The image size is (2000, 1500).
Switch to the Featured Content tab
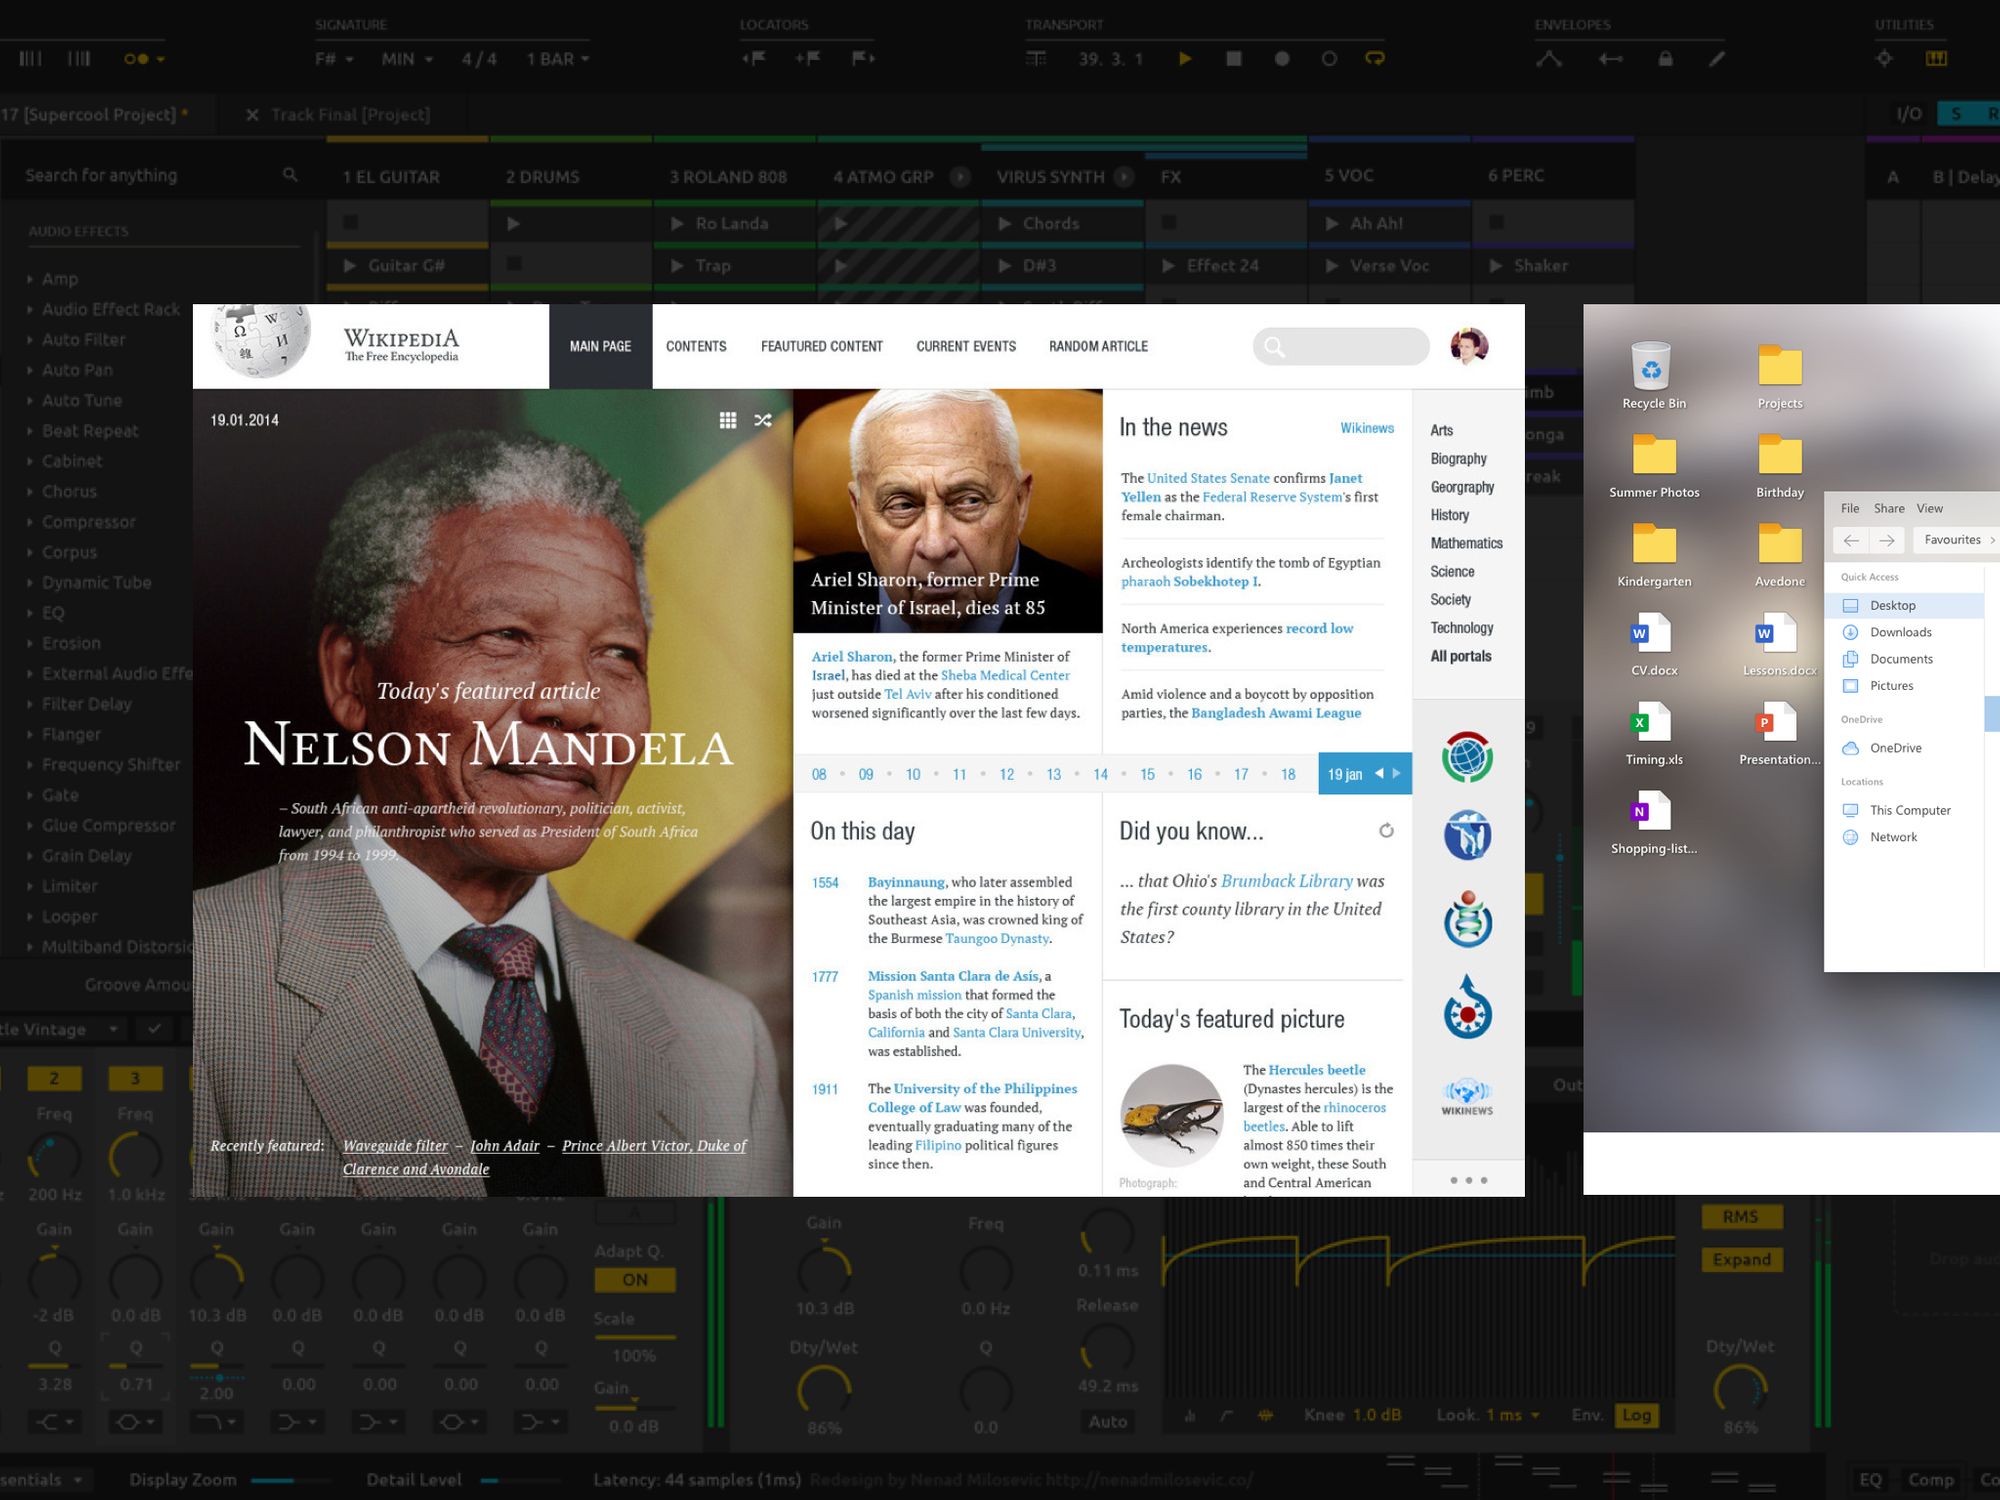pyautogui.click(x=821, y=346)
